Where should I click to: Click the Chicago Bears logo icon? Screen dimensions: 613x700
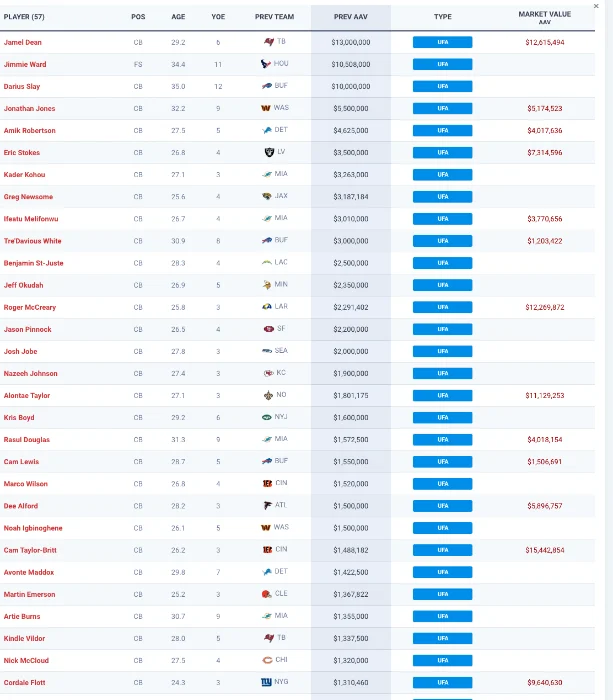[x=267, y=660]
